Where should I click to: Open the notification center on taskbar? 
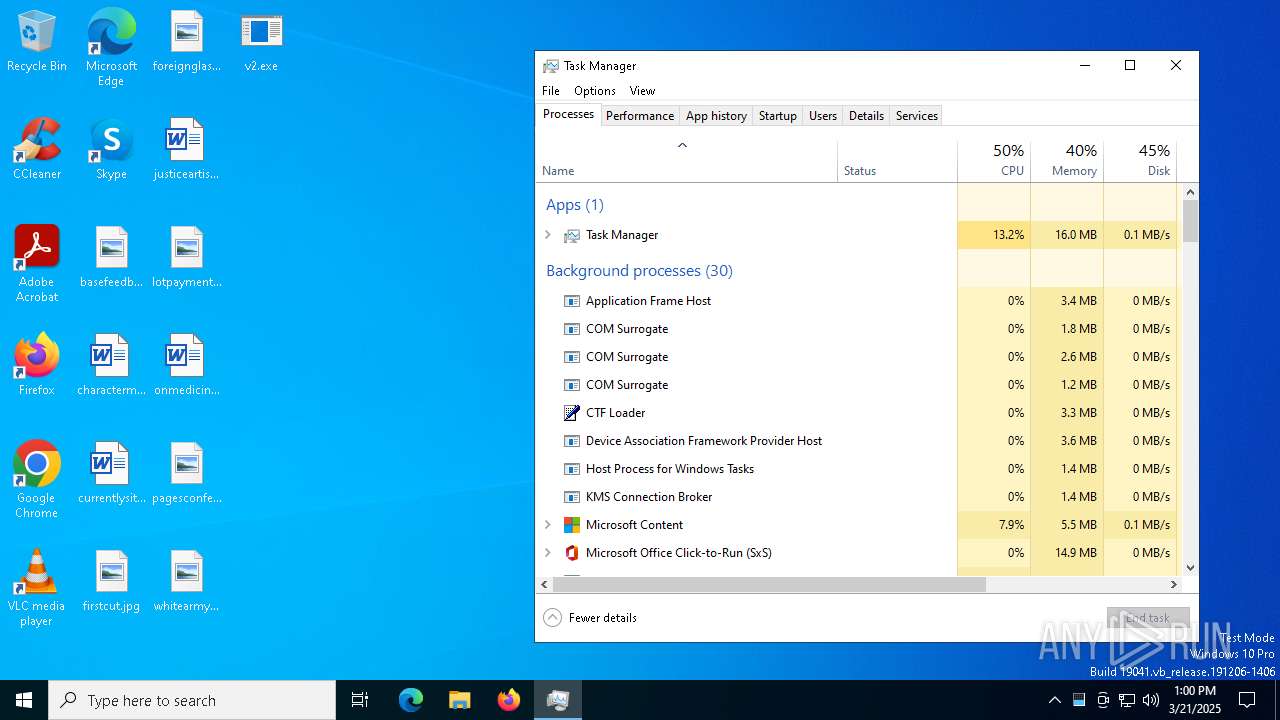point(1247,700)
